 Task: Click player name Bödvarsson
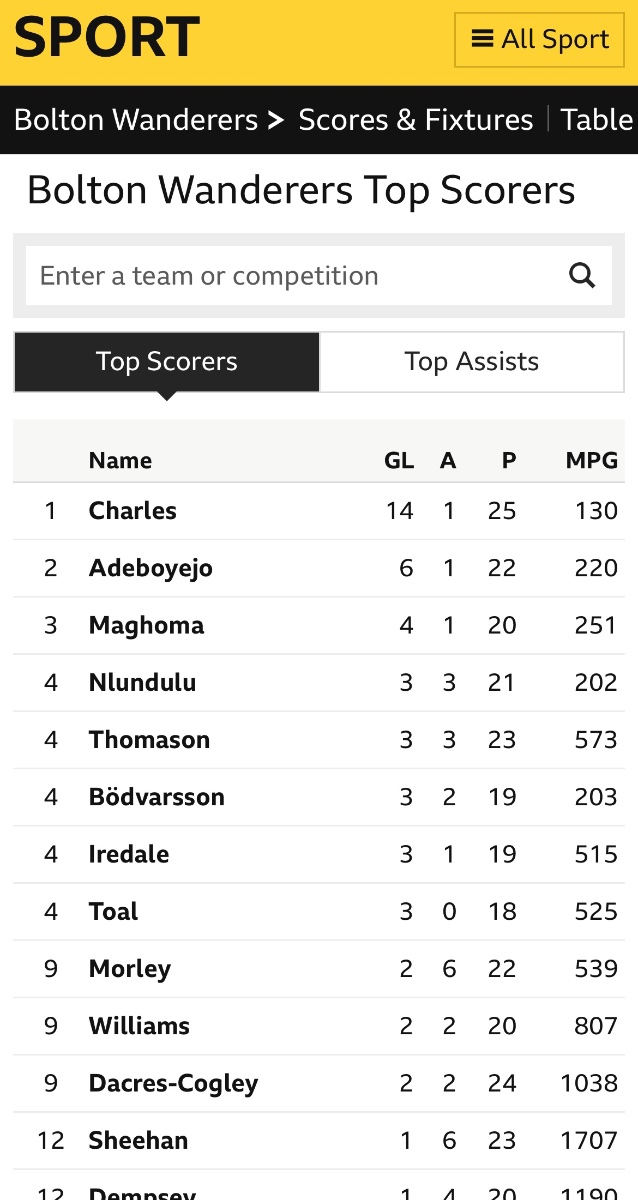pos(157,797)
